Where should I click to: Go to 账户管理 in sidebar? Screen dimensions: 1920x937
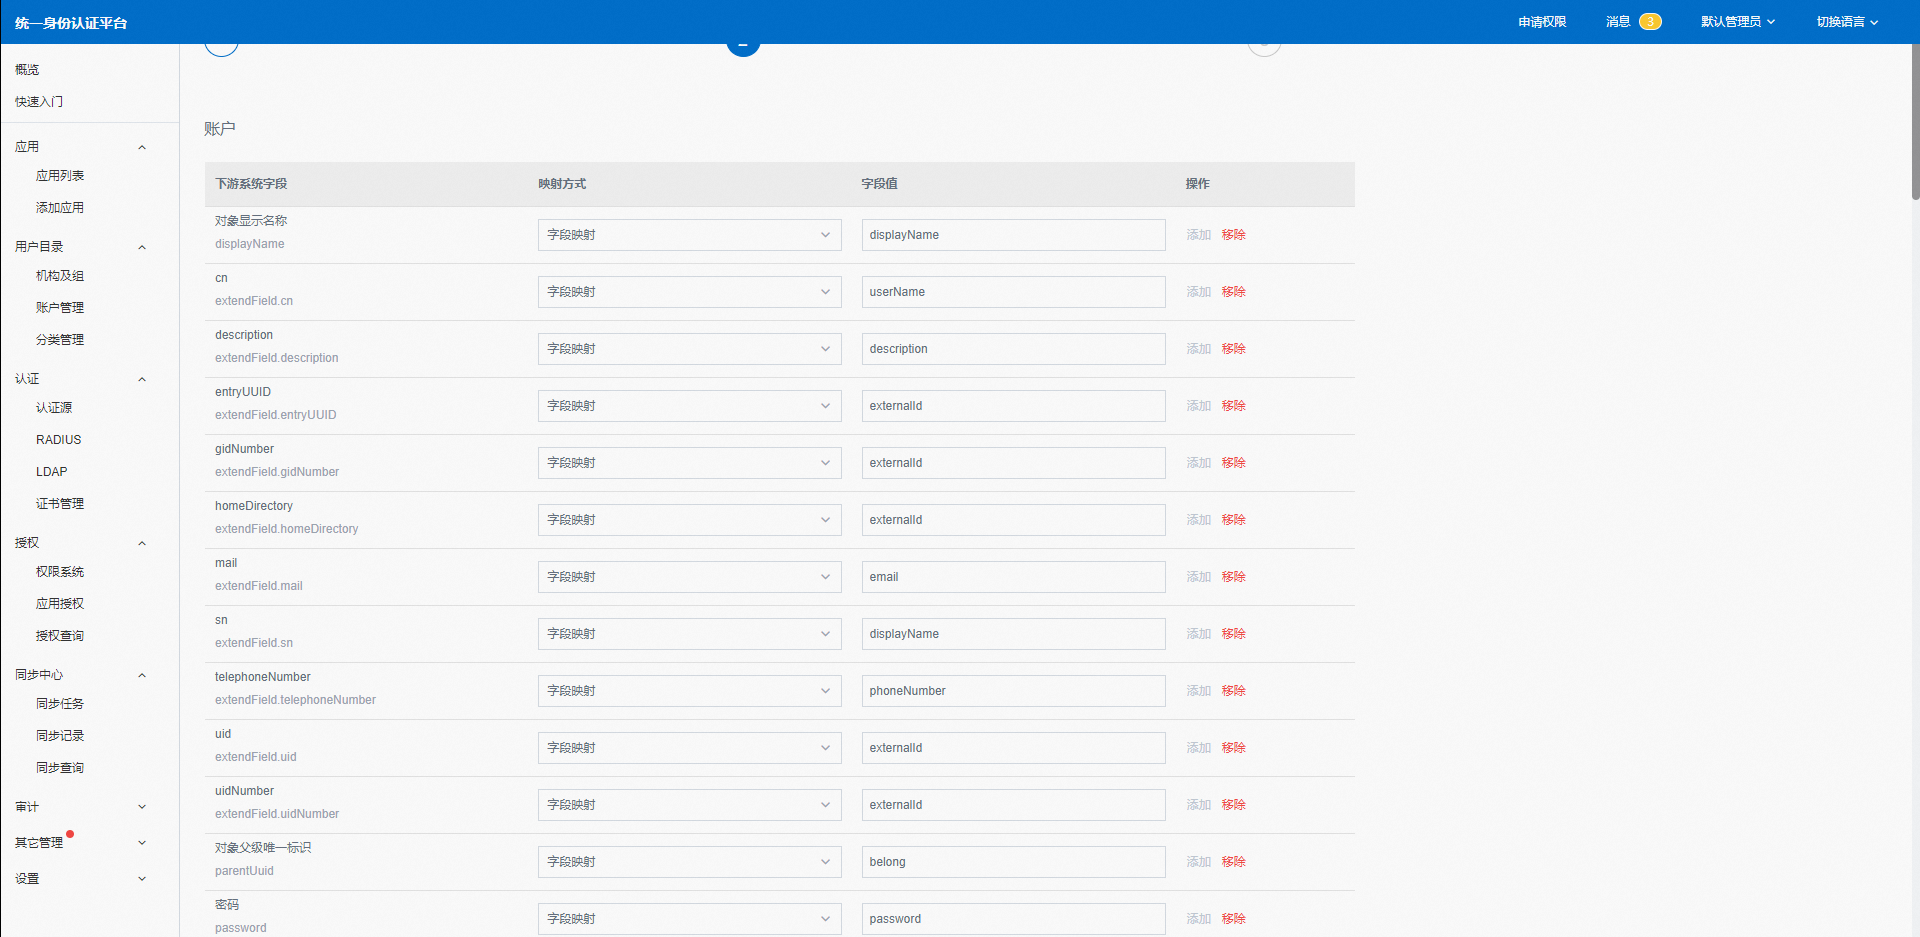pos(60,308)
